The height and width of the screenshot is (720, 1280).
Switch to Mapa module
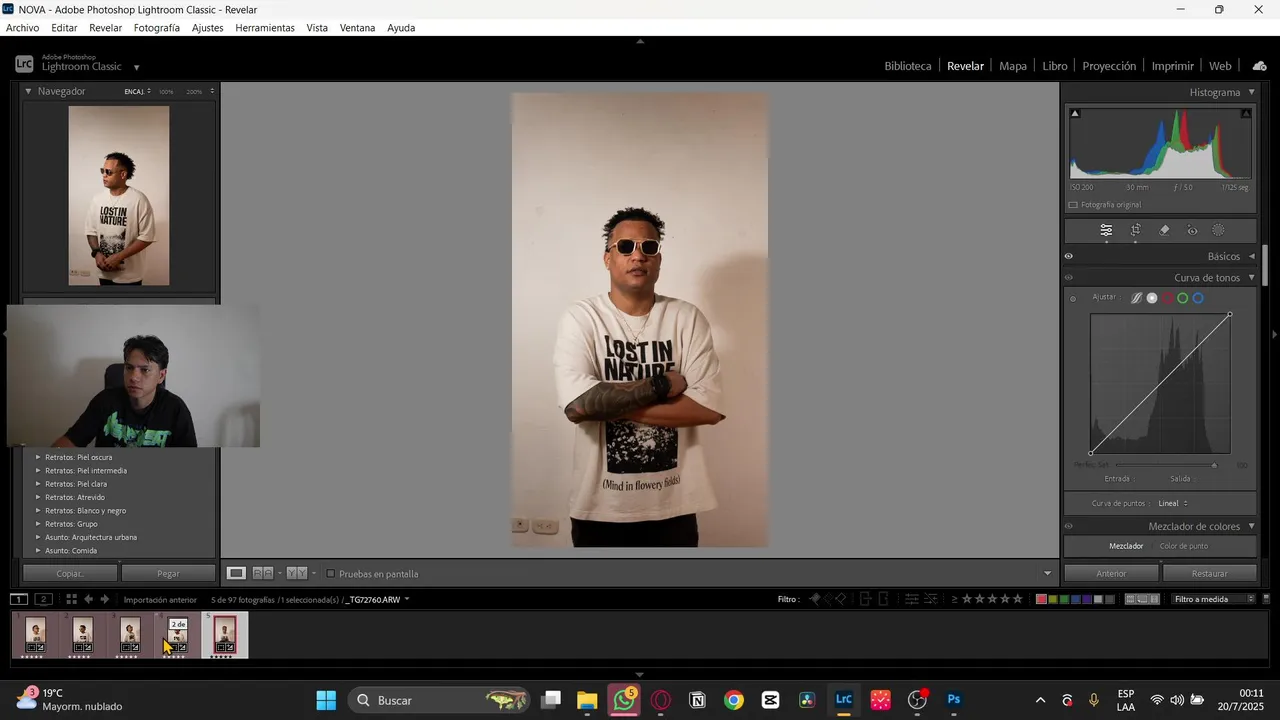[x=1013, y=66]
